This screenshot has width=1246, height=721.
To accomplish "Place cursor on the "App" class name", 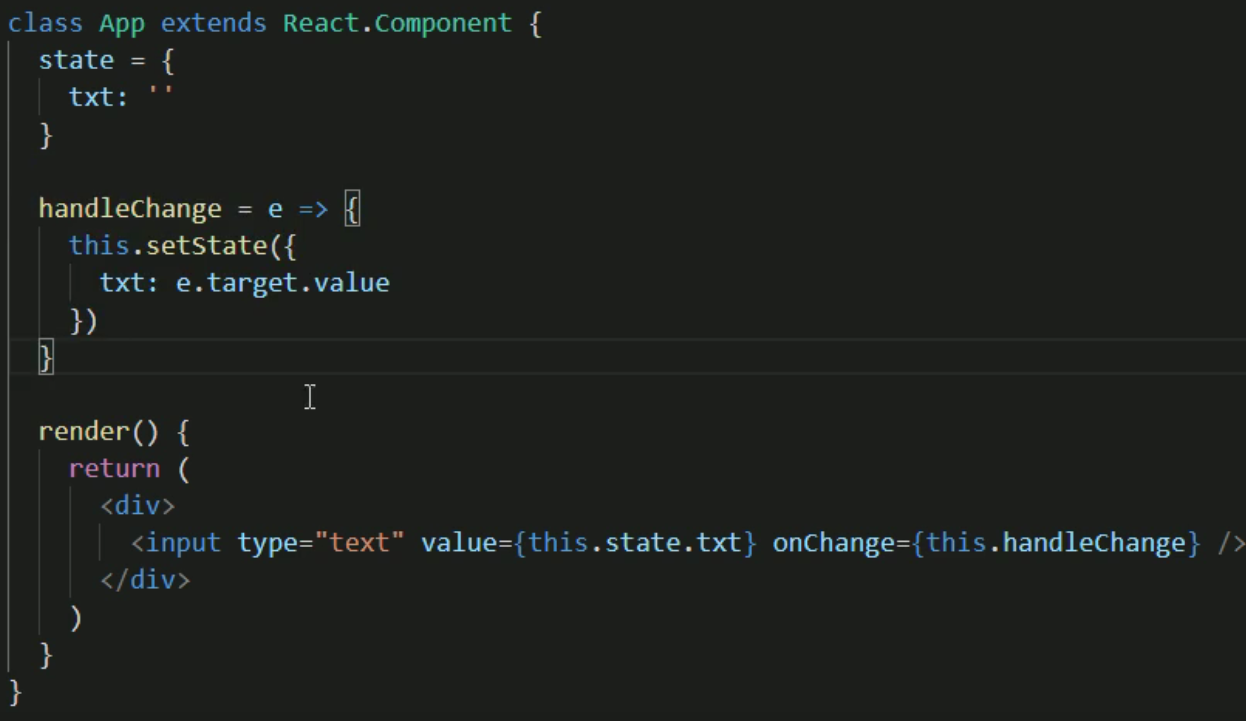I will [122, 24].
